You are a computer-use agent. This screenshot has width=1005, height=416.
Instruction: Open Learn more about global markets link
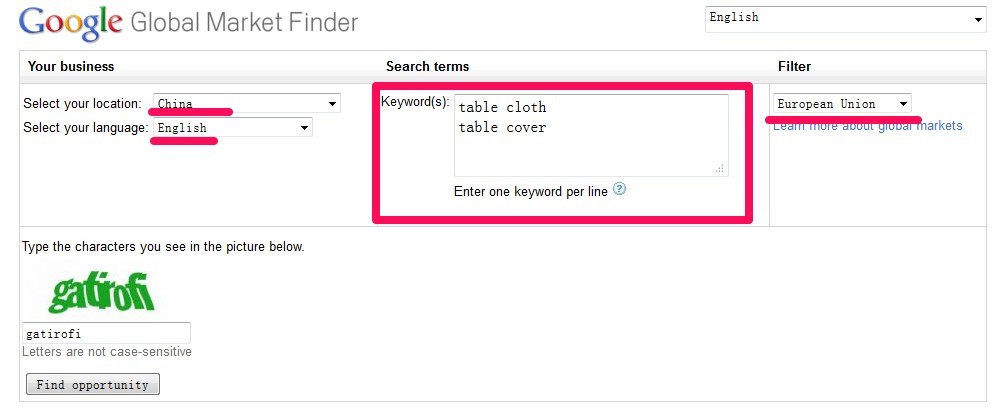868,126
